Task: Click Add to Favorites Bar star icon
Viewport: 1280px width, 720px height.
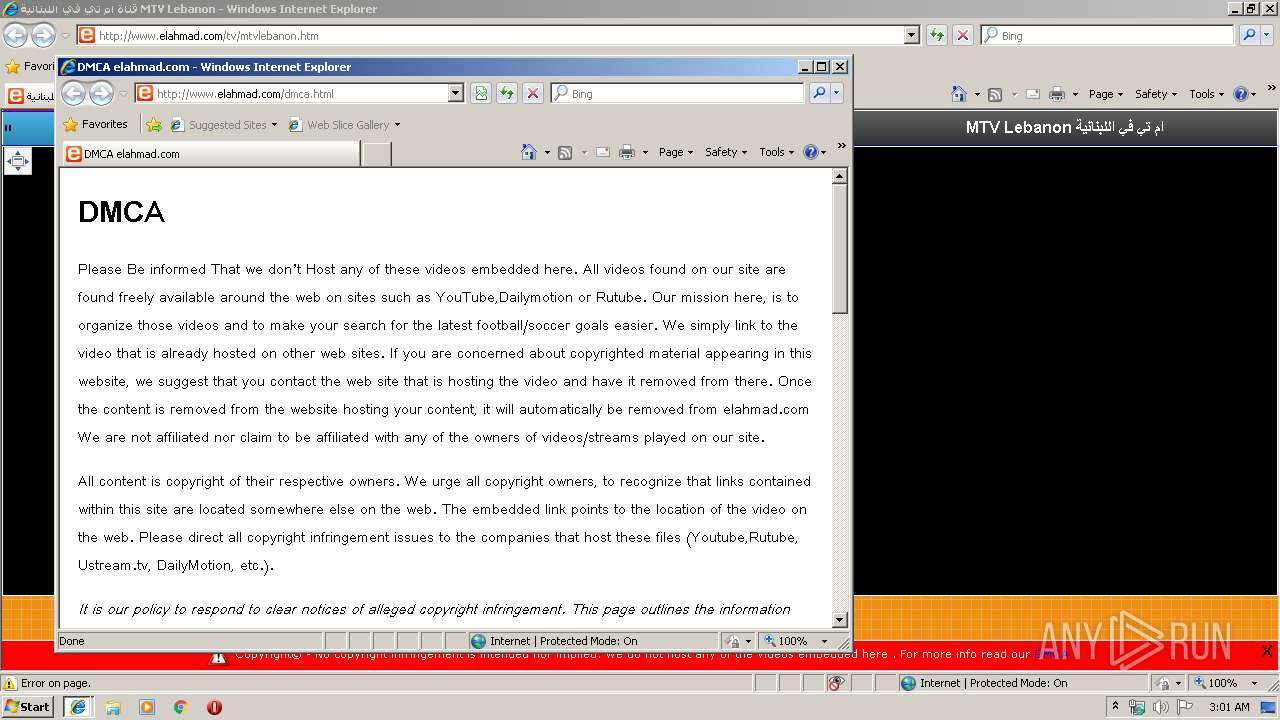Action: pos(153,125)
